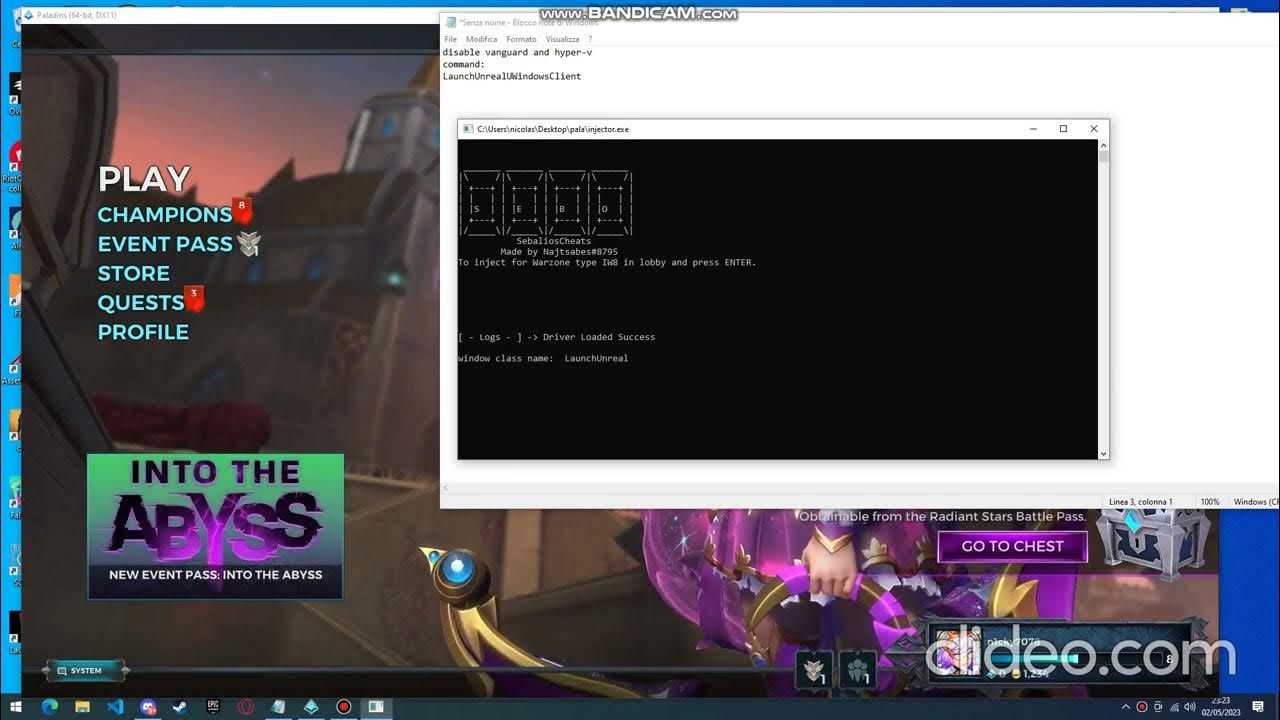The image size is (1280, 720).
Task: Click the console scrollbar down arrow
Action: (1103, 454)
